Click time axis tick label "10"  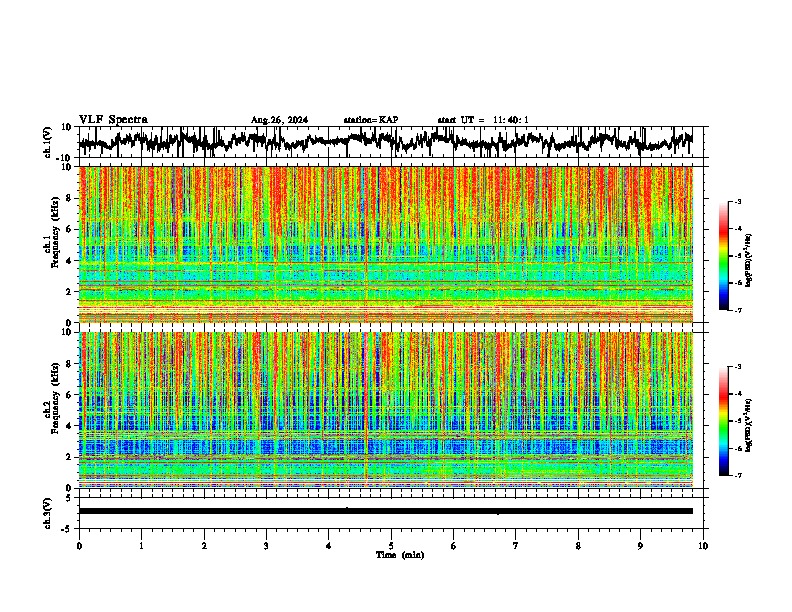click(x=703, y=546)
